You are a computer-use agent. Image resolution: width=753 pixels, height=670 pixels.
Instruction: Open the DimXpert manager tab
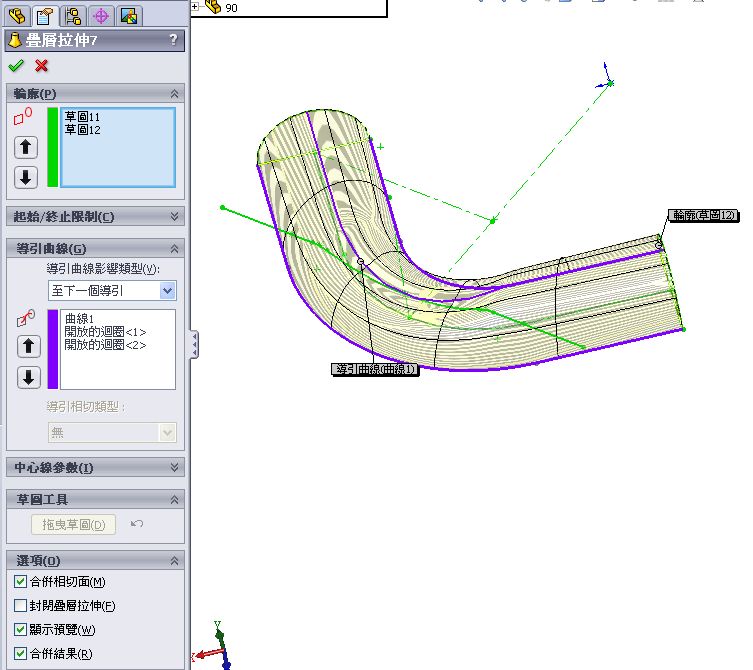tap(101, 16)
